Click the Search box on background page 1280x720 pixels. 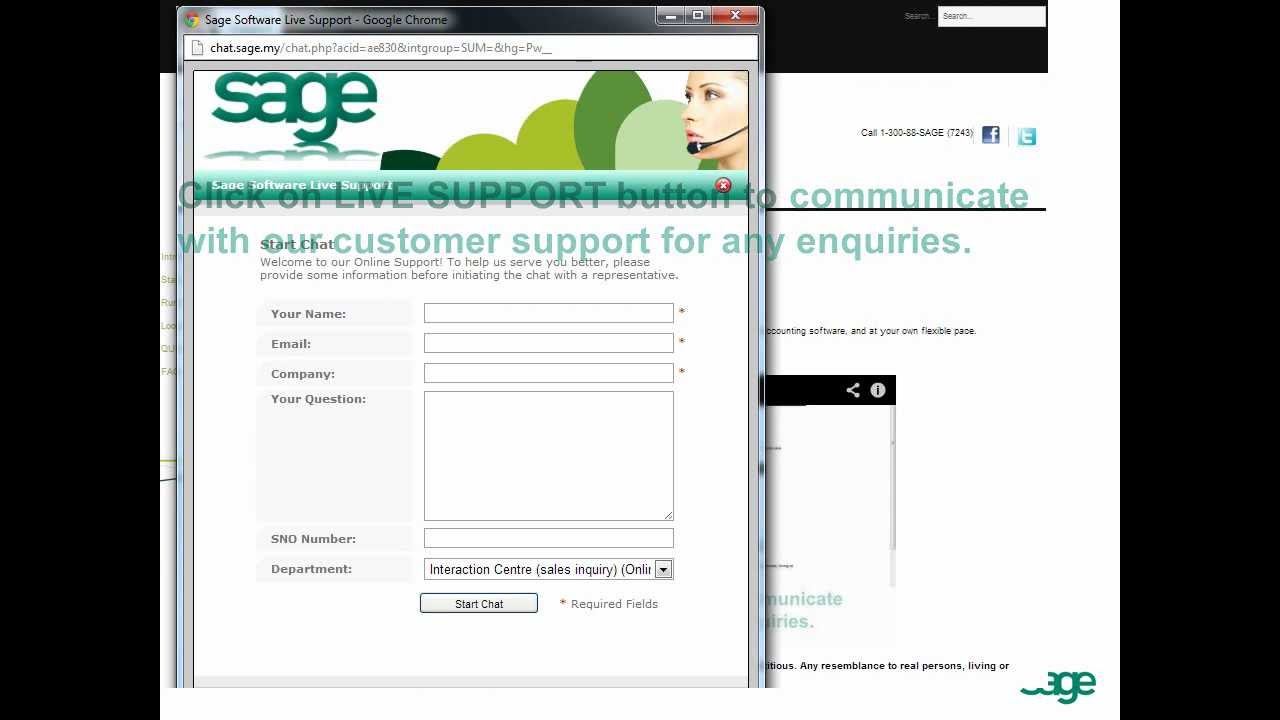click(x=991, y=16)
